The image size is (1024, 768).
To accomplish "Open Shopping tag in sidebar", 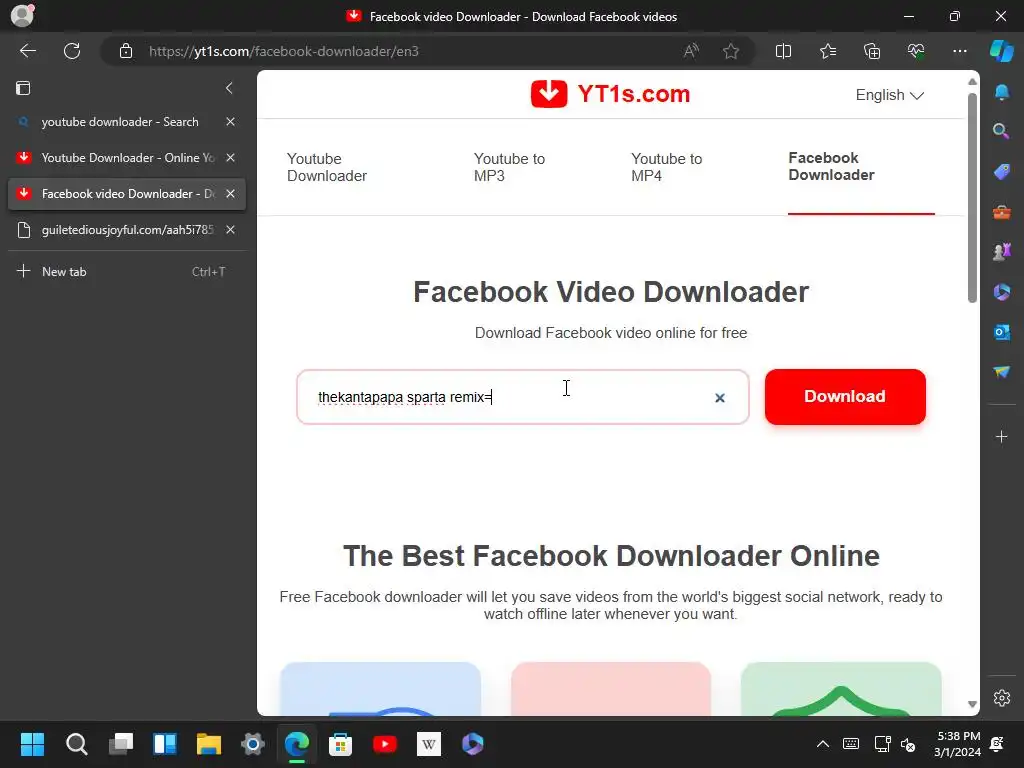I will (x=1002, y=171).
